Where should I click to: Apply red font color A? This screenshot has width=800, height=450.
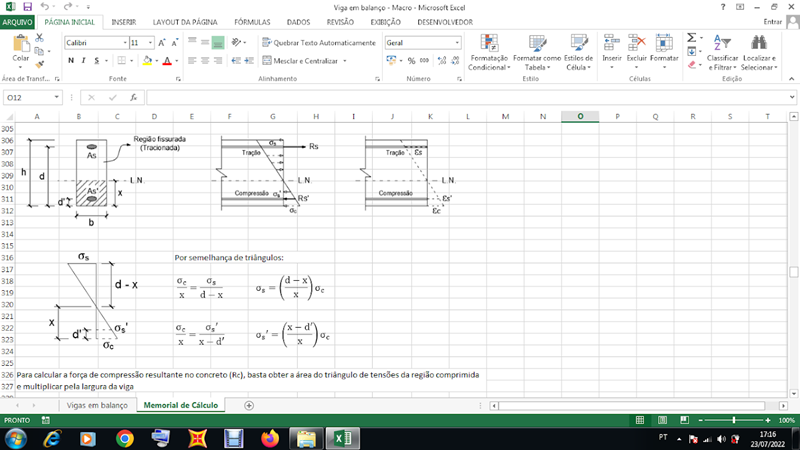[x=167, y=61]
